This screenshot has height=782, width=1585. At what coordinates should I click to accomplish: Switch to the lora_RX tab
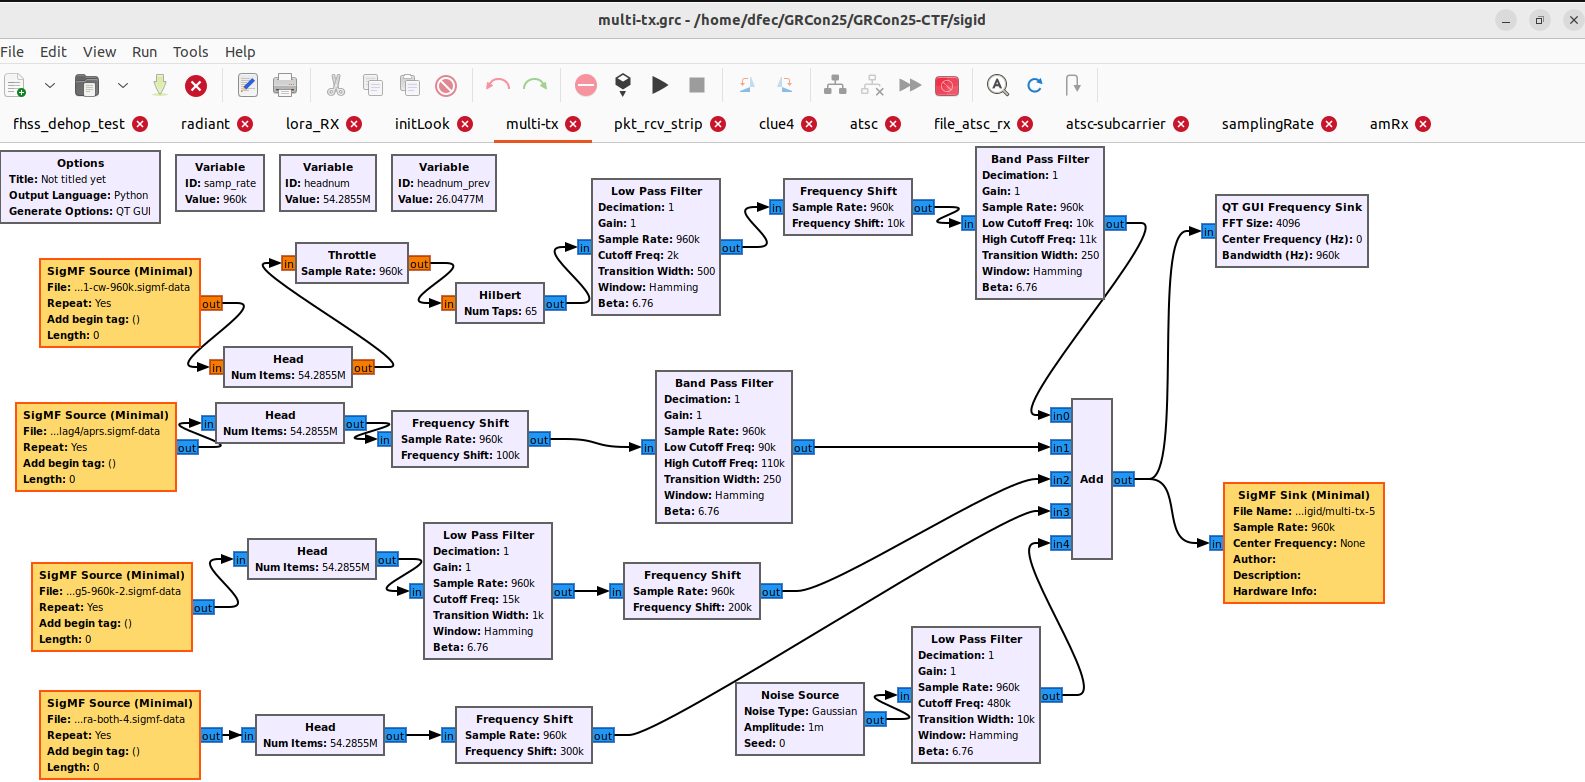312,124
